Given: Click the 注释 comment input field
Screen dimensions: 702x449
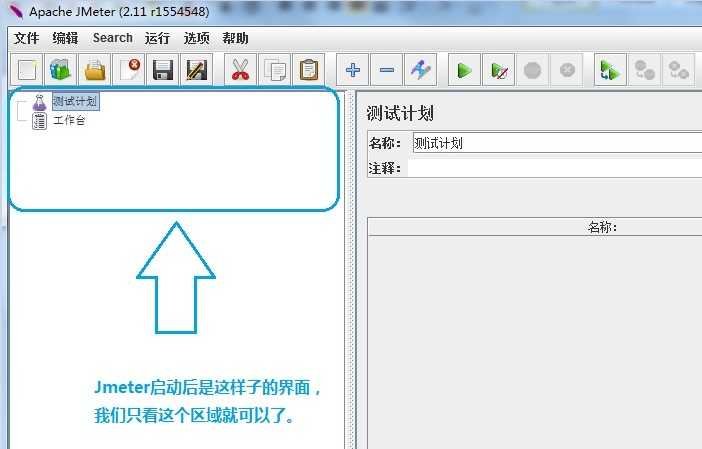Looking at the screenshot, I should point(555,168).
